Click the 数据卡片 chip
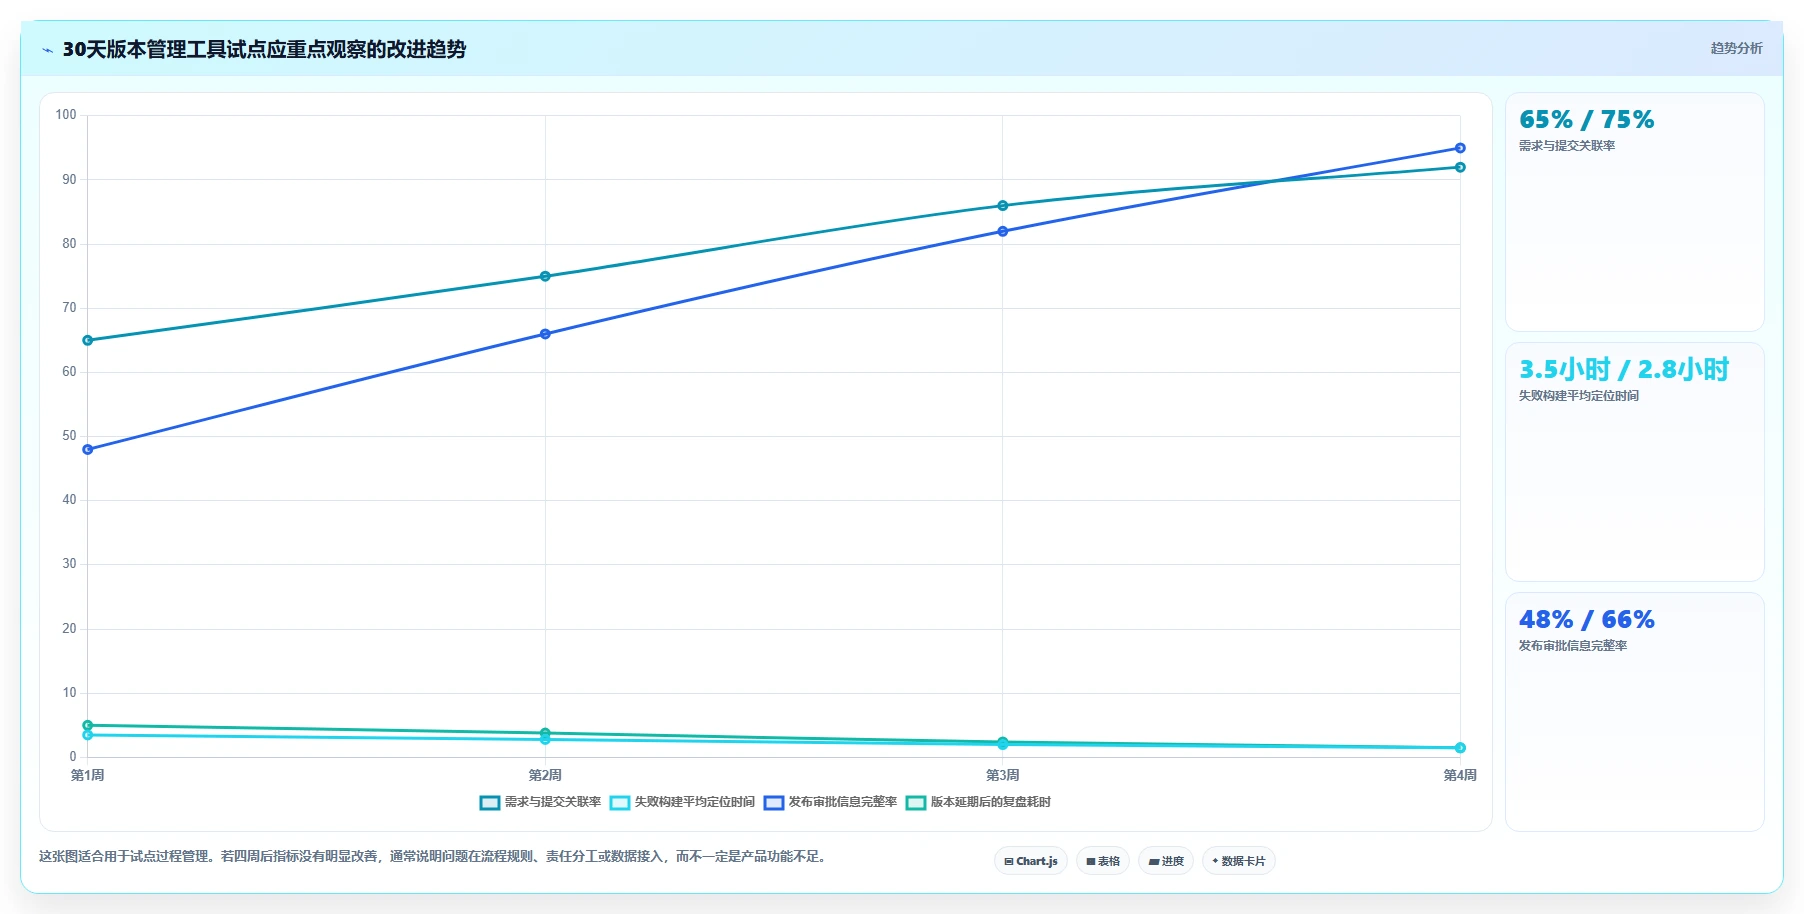The width and height of the screenshot is (1804, 914). [1239, 861]
